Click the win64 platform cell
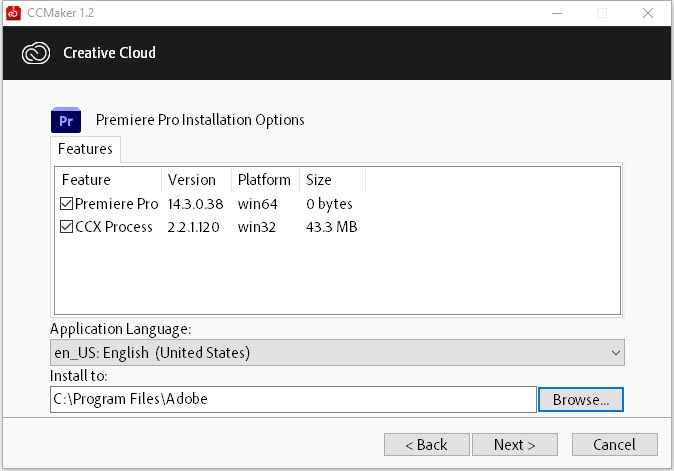 [x=257, y=204]
